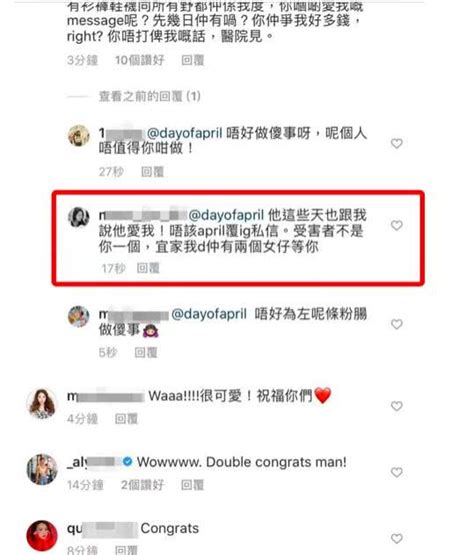The width and height of the screenshot is (474, 555).
Task: Reply to the top 3分鐘 comment
Action: [x=193, y=60]
